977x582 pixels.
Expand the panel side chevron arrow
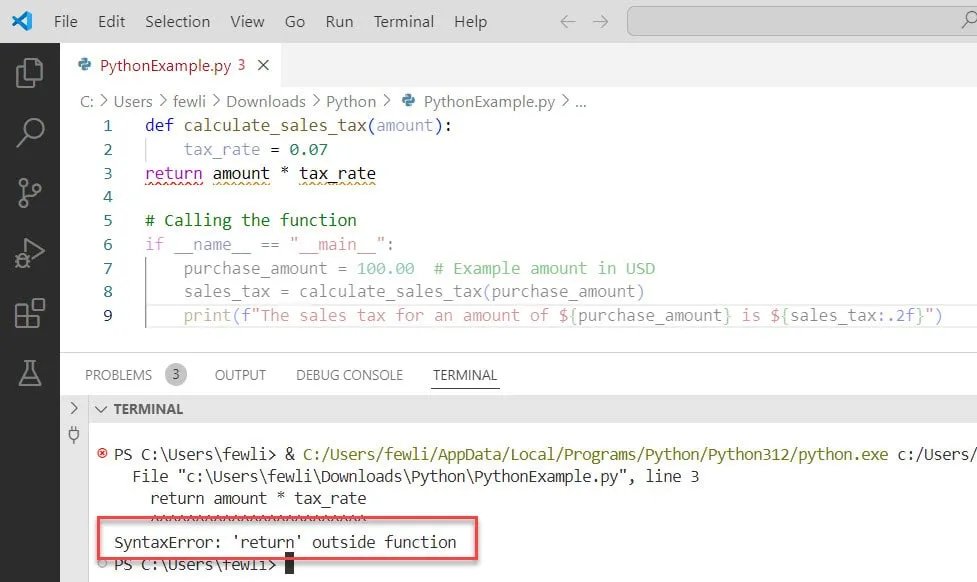73,409
